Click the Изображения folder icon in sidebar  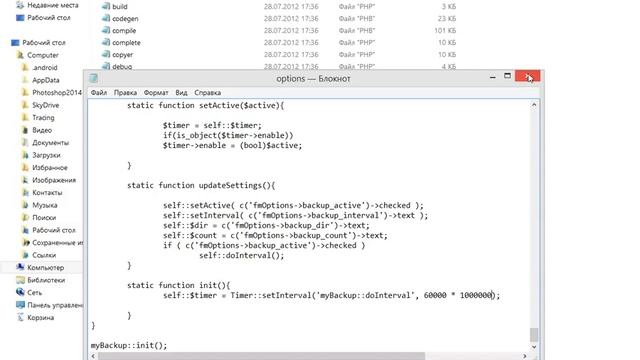pyautogui.click(x=25, y=180)
